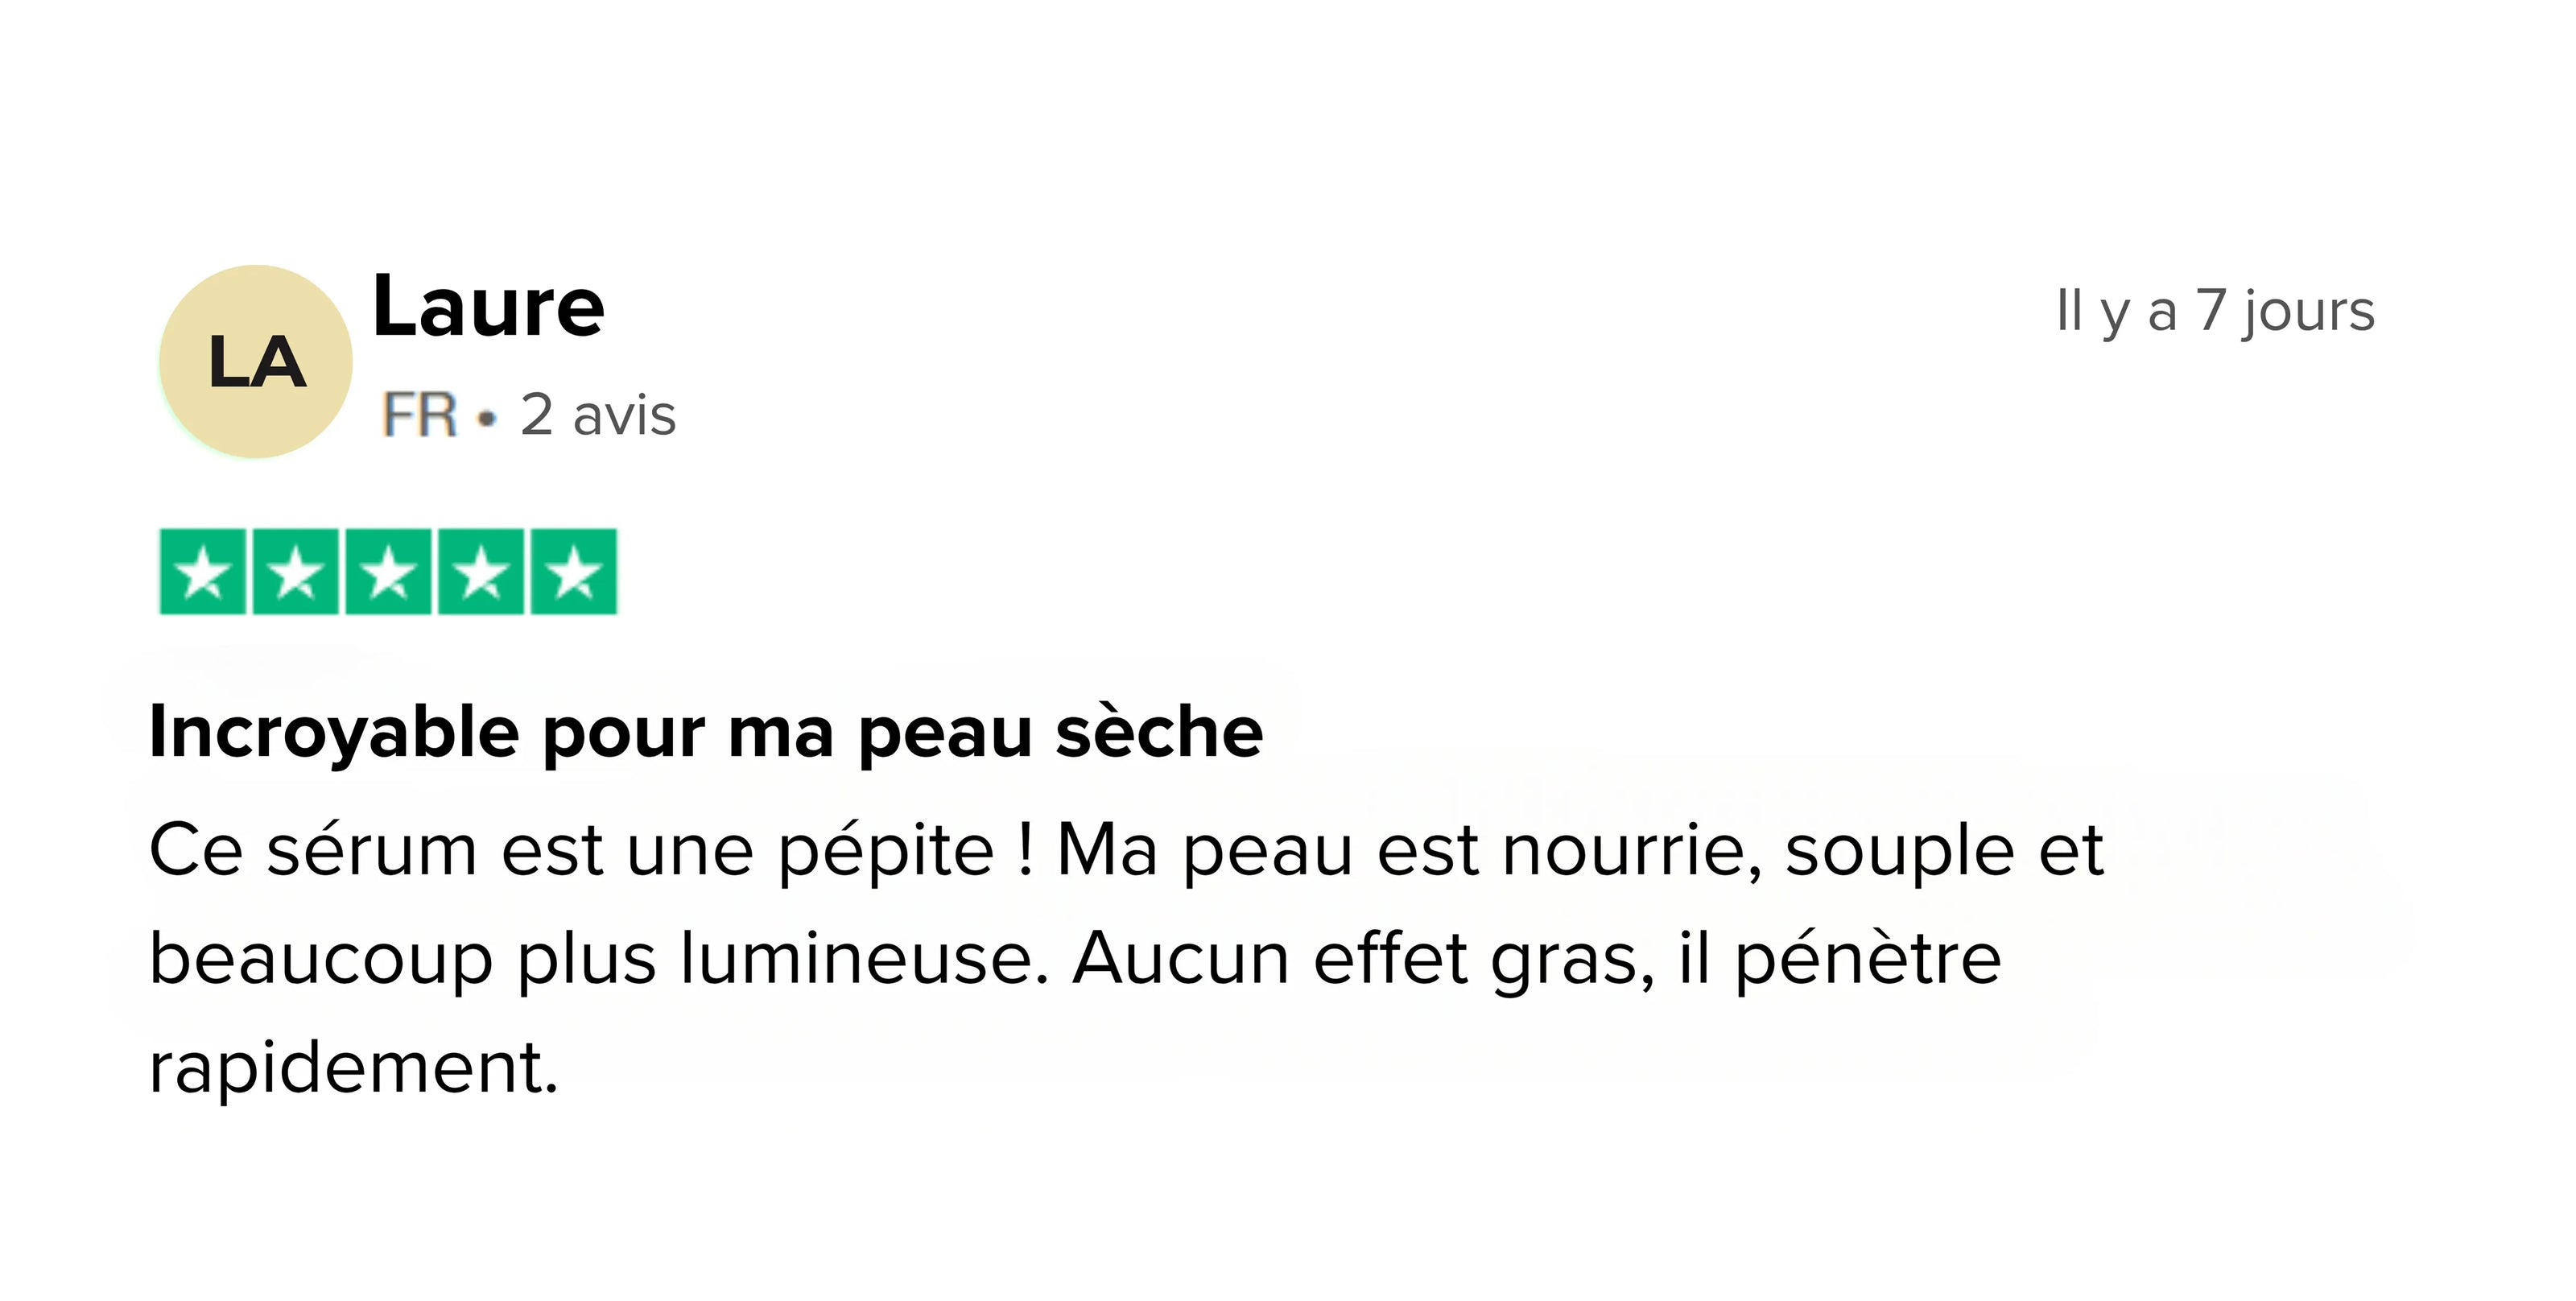Select the first green star

203,571
